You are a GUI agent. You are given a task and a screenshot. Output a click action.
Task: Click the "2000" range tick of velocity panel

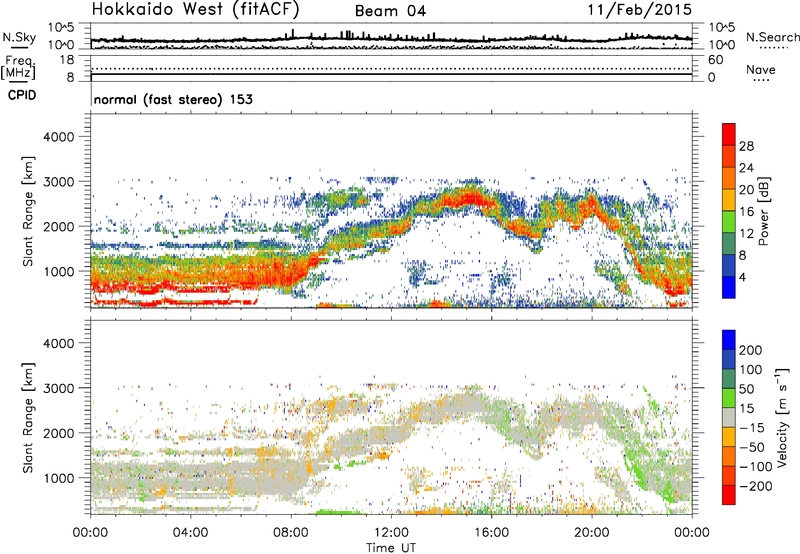[x=59, y=433]
